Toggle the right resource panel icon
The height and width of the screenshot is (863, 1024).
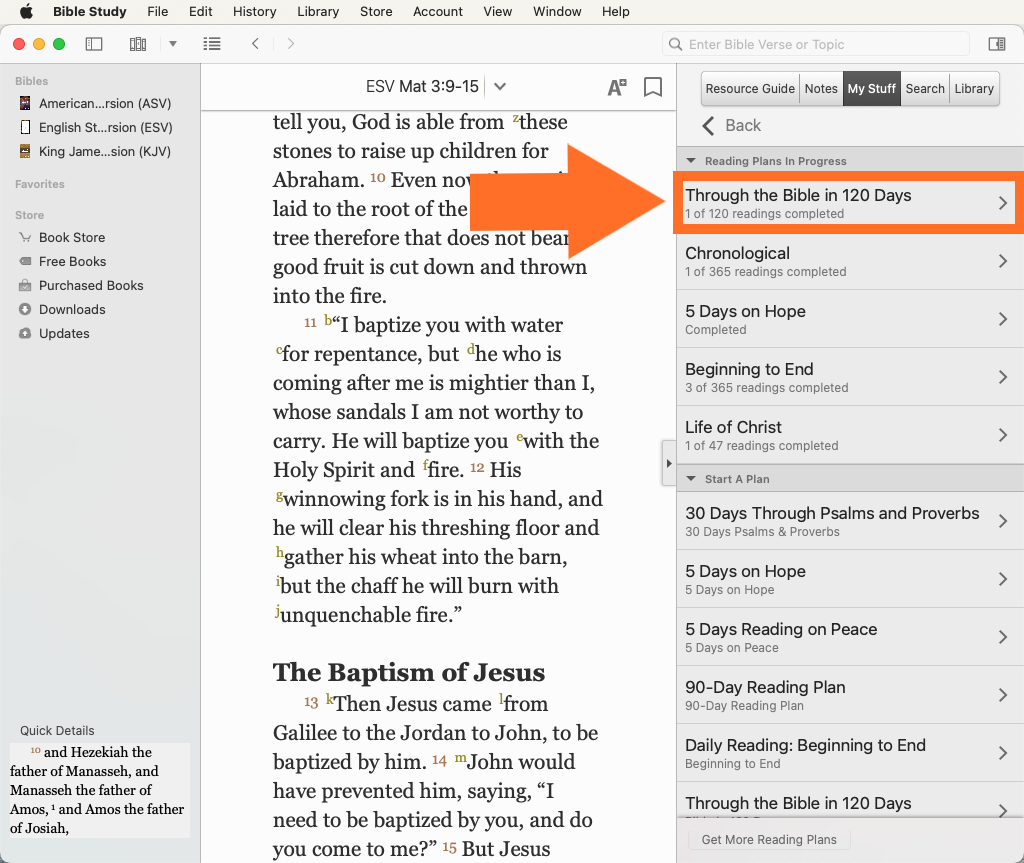coord(996,44)
